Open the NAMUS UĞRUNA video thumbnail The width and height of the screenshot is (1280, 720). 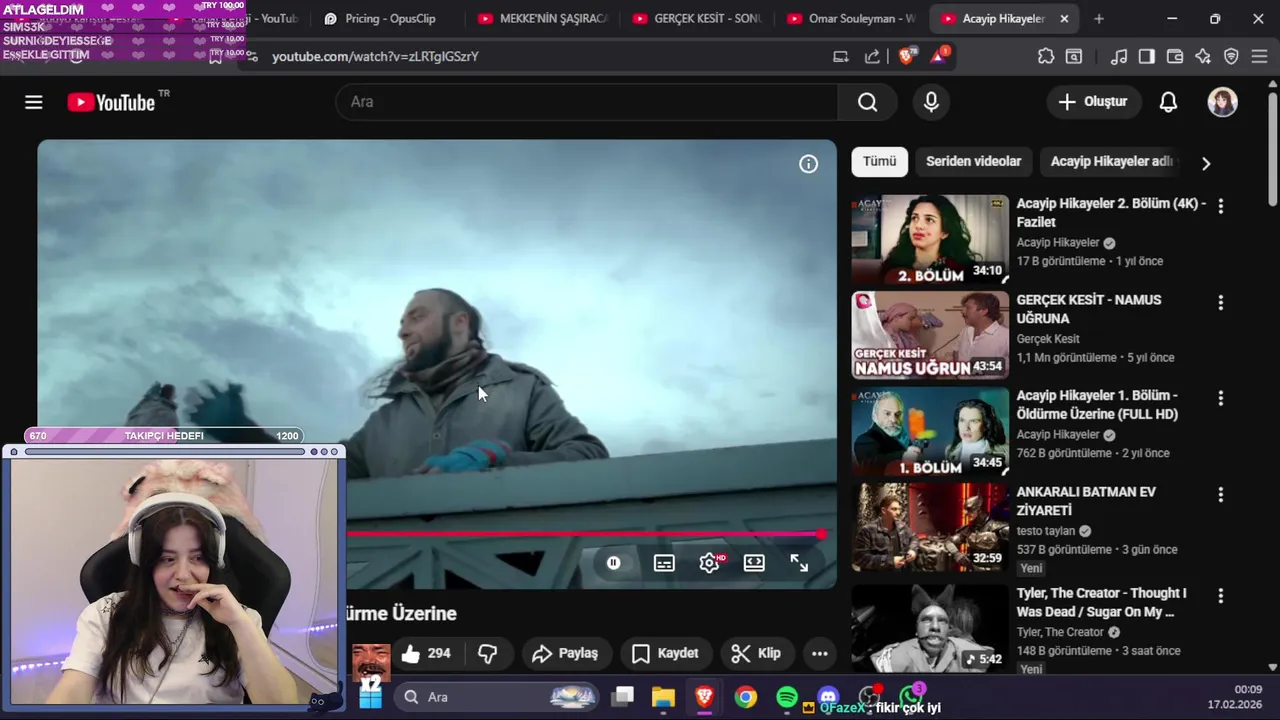[x=930, y=335]
